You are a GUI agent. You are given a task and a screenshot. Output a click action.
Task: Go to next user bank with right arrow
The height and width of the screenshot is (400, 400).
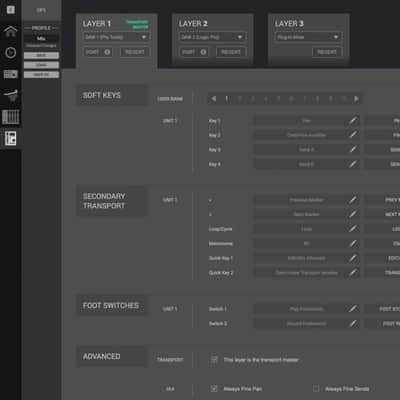tap(356, 99)
